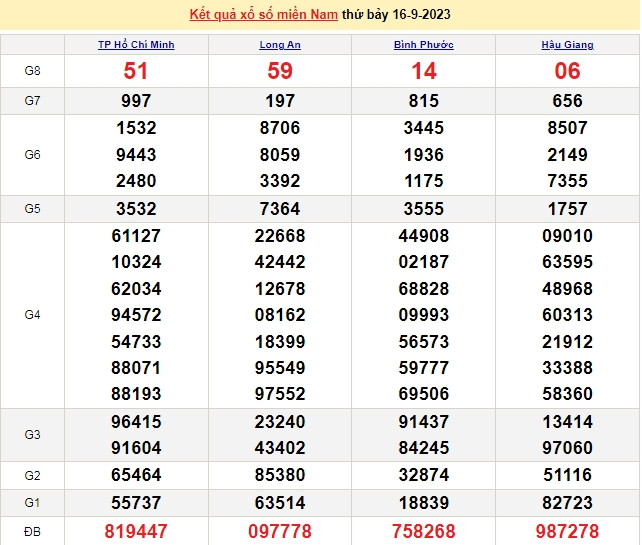This screenshot has height=545, width=642.
Task: Click the G7 result 815
Action: (x=424, y=101)
